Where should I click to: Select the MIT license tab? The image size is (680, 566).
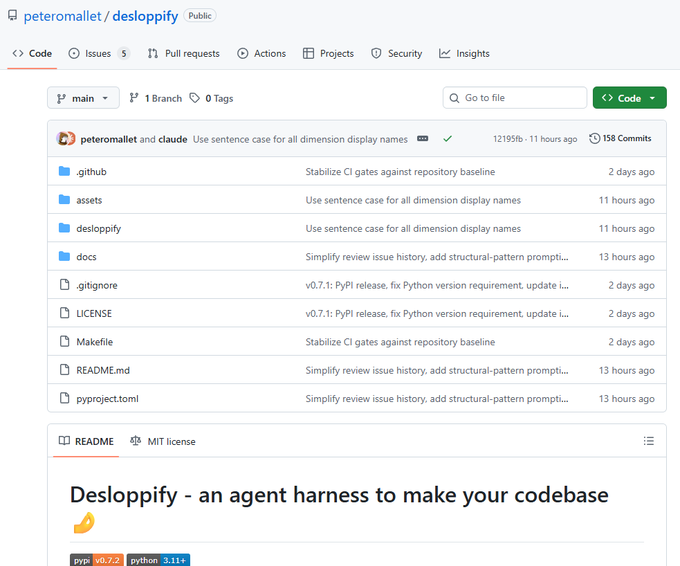pyautogui.click(x=163, y=441)
